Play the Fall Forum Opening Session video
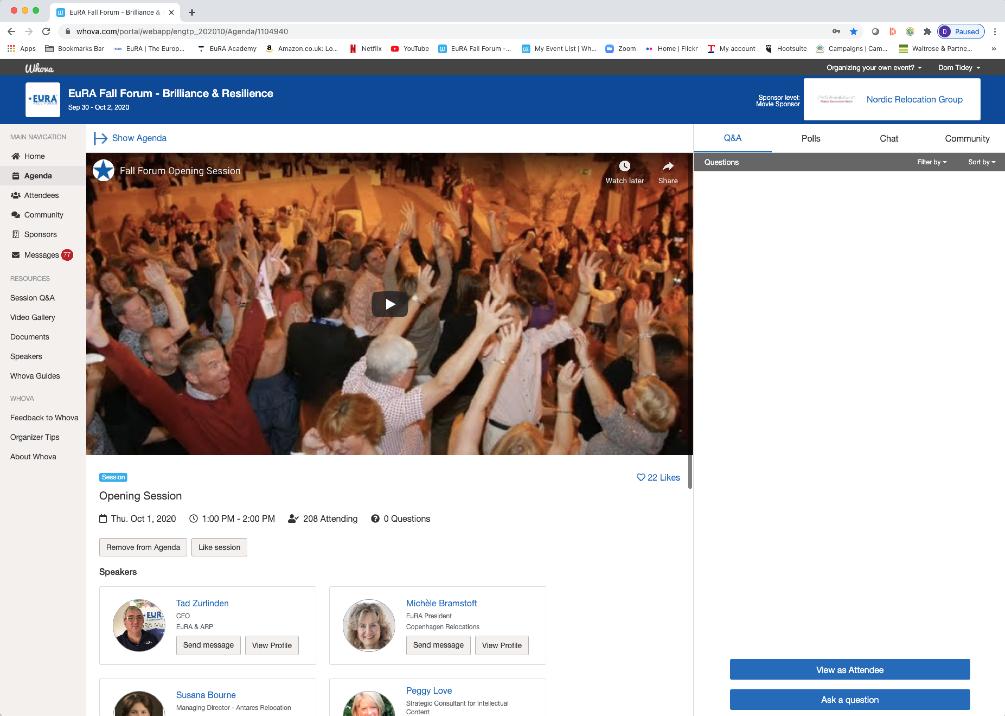This screenshot has height=716, width=1005. (x=390, y=304)
